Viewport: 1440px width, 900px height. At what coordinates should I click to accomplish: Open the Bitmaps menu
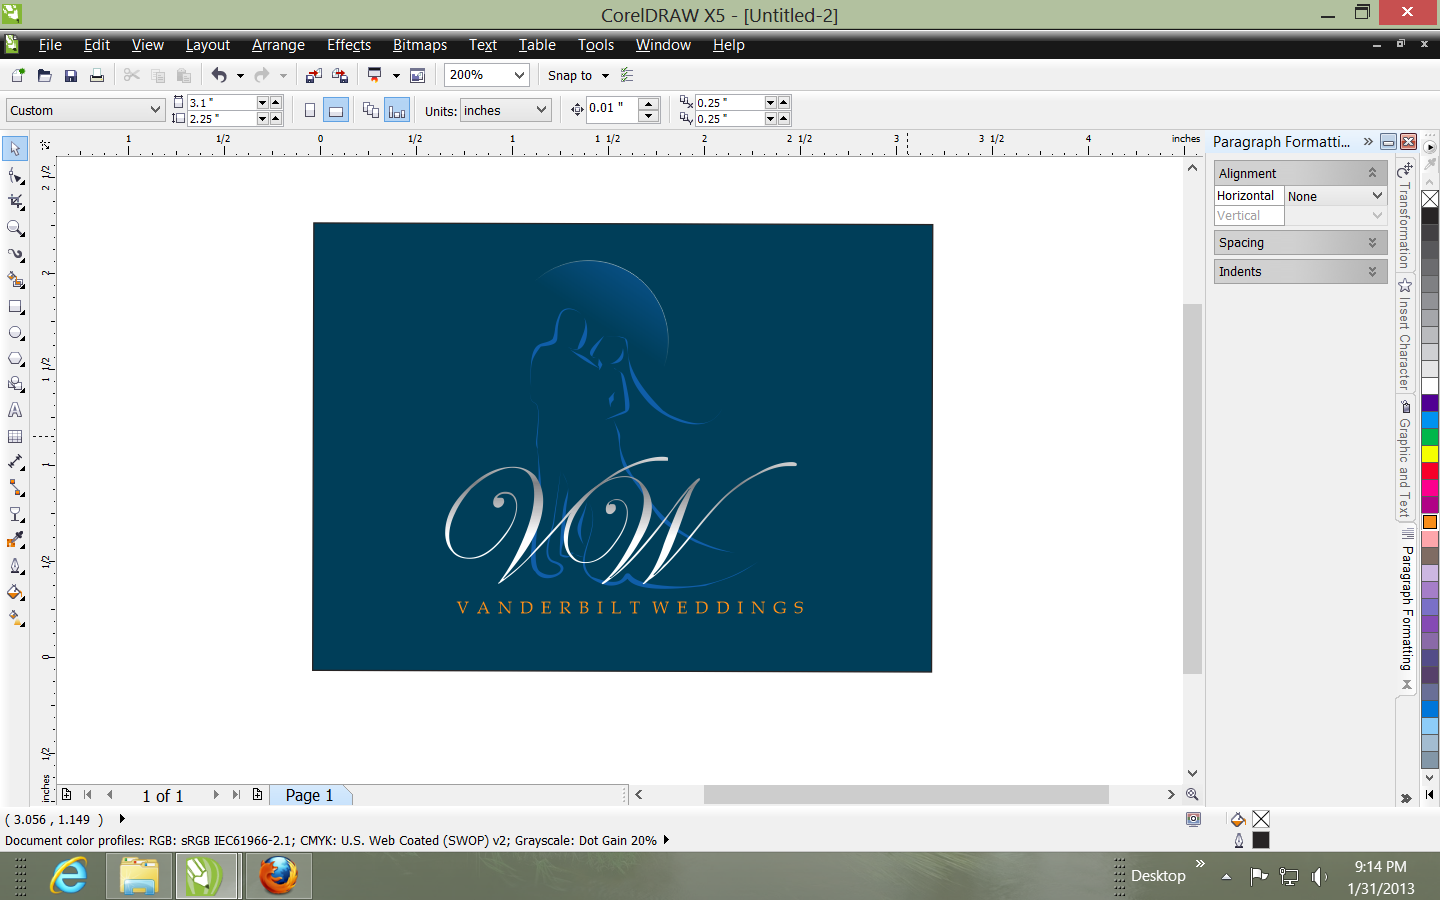(x=419, y=45)
